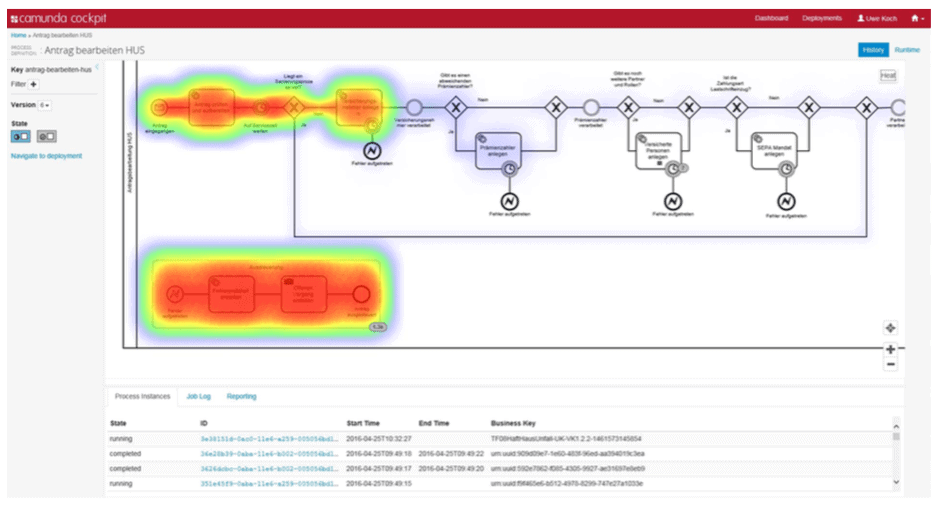Select the weitere Partner und Rollen gateway
The height and width of the screenshot is (509, 938).
coord(628,108)
